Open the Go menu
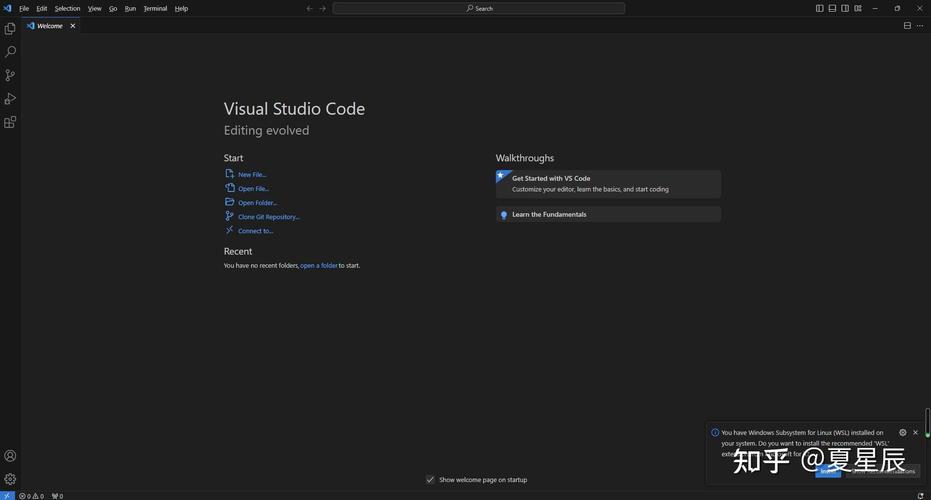The height and width of the screenshot is (500, 931). [113, 8]
